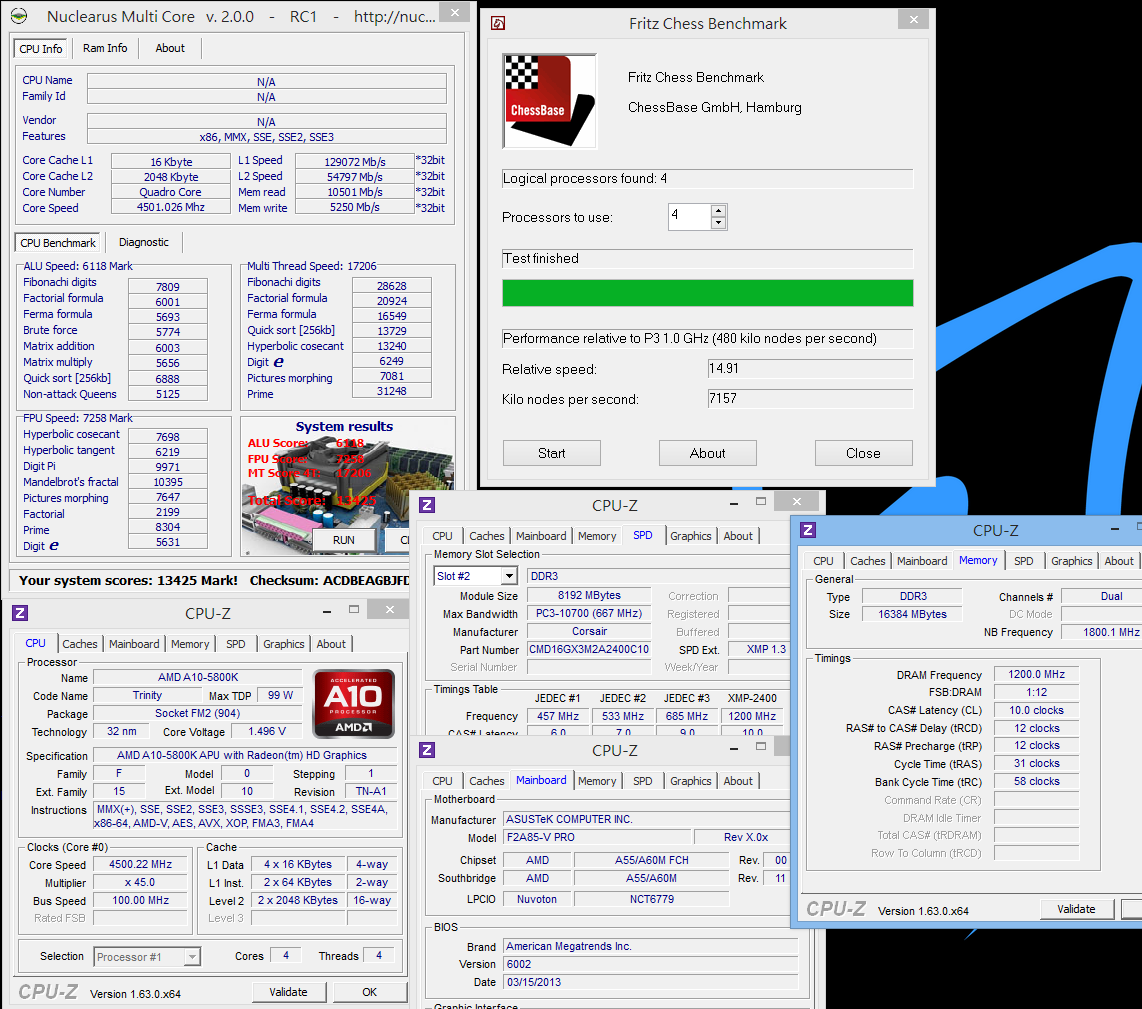Click the Processors to use input field
Viewport: 1142px width, 1009px height.
tap(690, 216)
